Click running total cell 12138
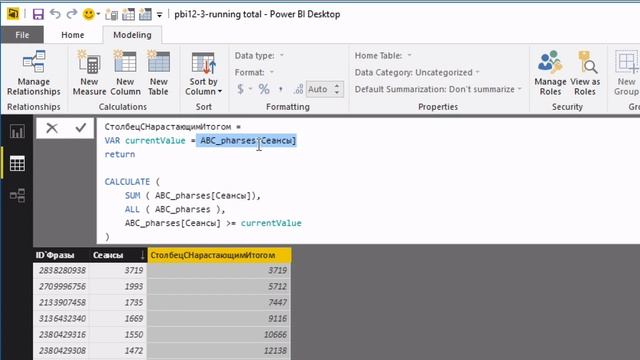Screen dimensions: 640x360 point(219,351)
